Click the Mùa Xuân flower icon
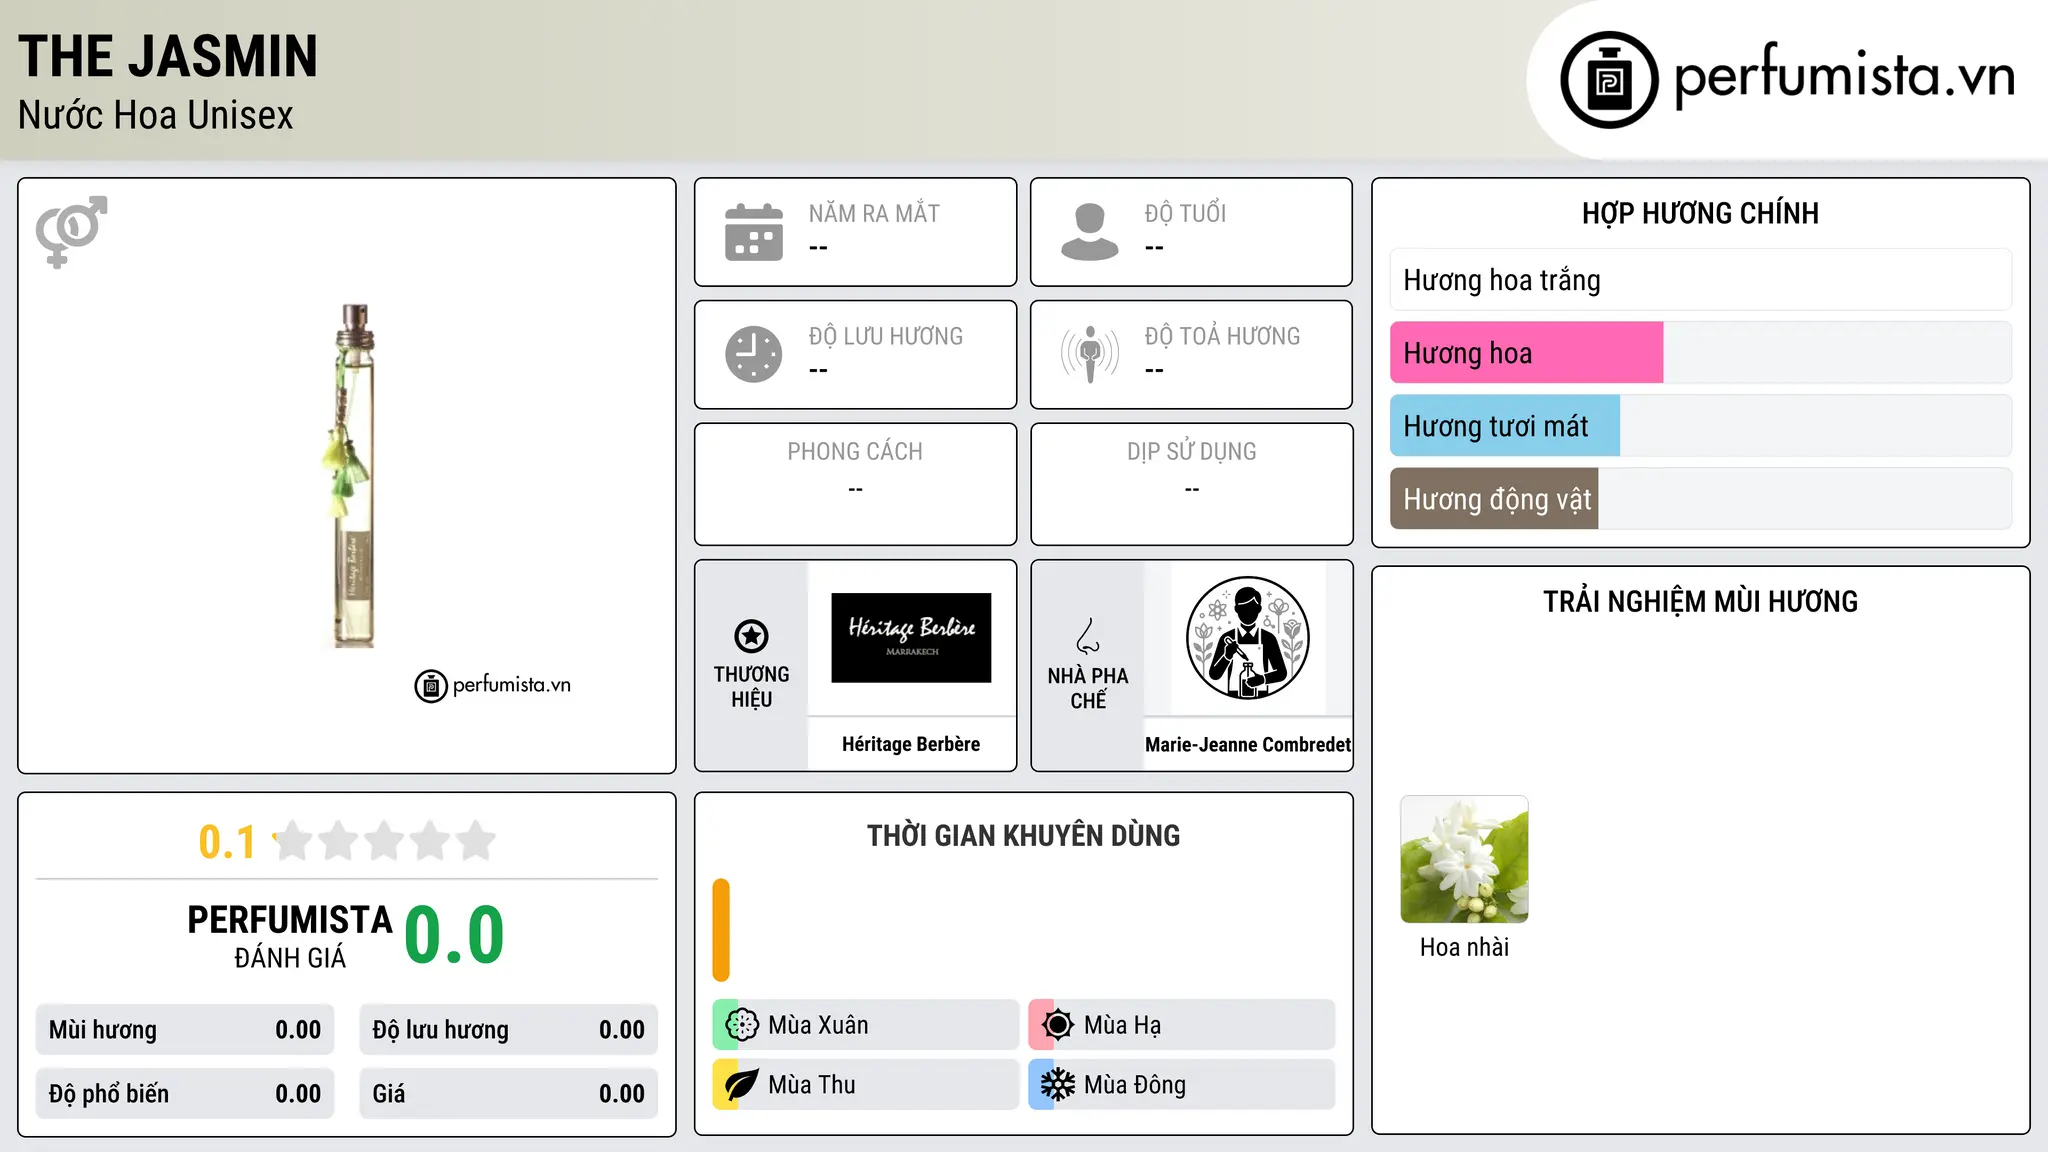Viewport: 2048px width, 1152px height. coord(742,1025)
